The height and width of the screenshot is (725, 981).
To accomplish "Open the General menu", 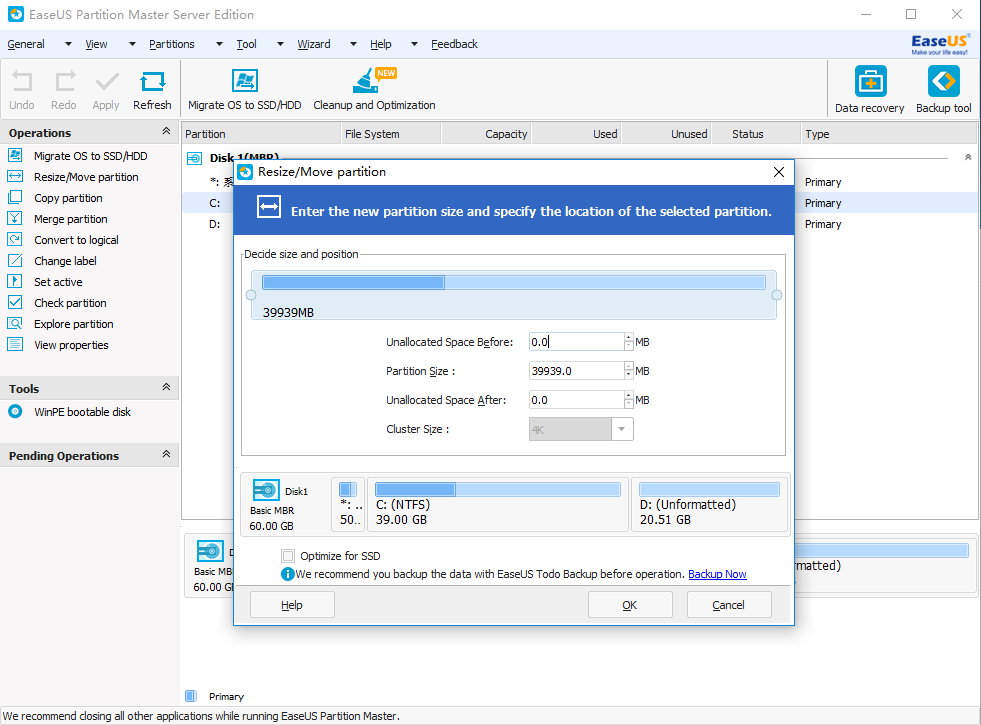I will tap(26, 44).
